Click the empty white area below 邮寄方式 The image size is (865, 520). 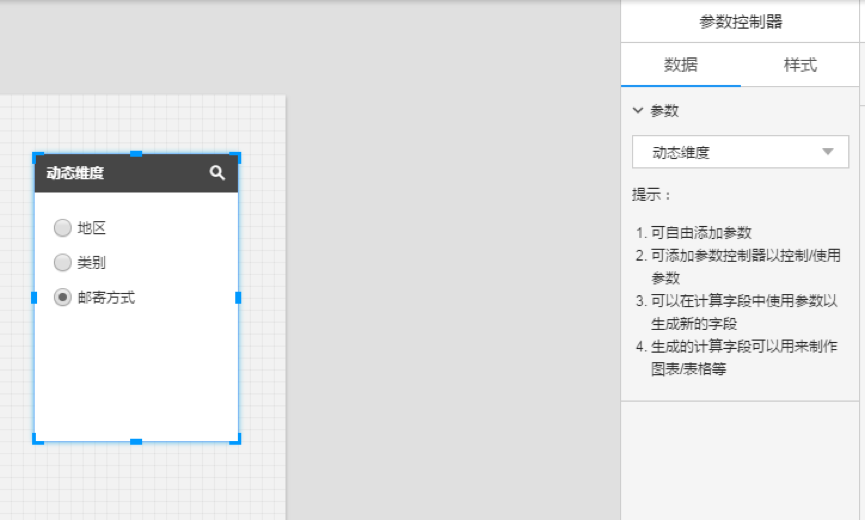(136, 370)
